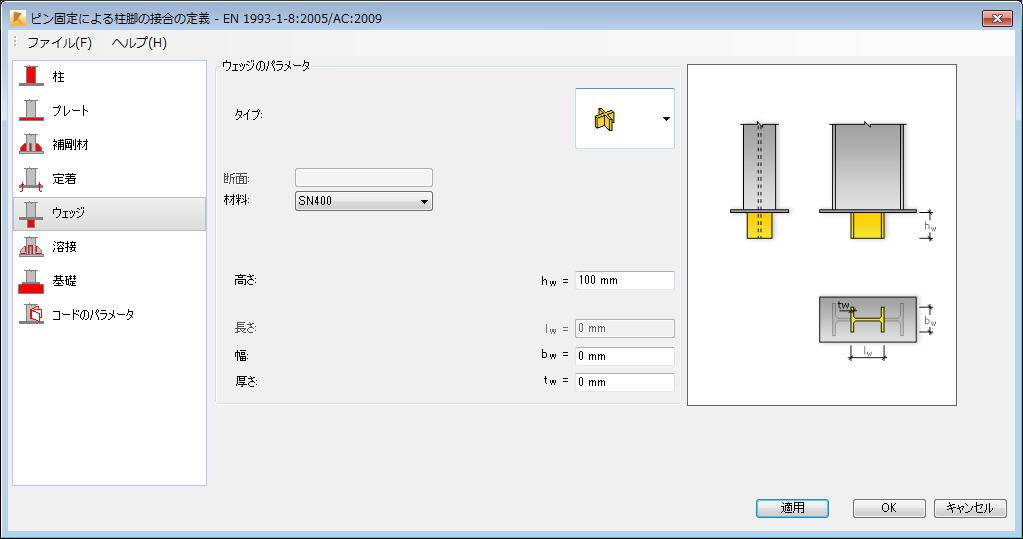This screenshot has width=1023, height=539.
Task: Click the 基礎 list label
Action: pos(65,281)
